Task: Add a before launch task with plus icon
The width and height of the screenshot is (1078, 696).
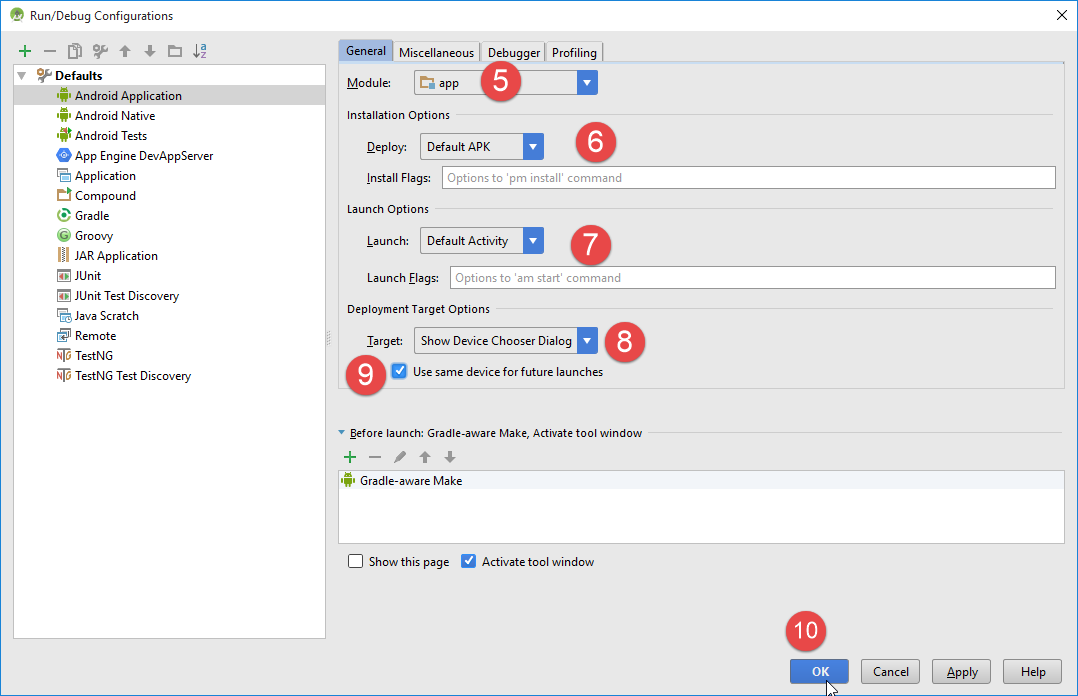Action: point(350,457)
